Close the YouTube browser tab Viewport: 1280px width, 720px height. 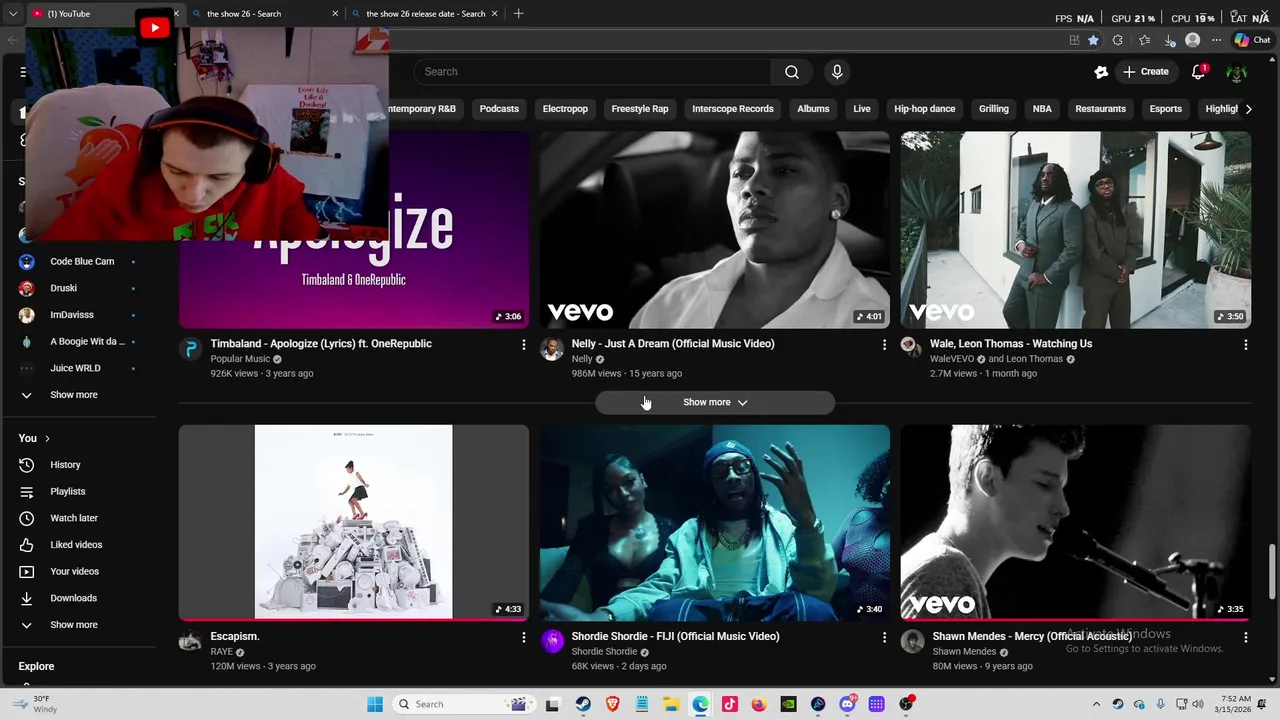pos(177,14)
